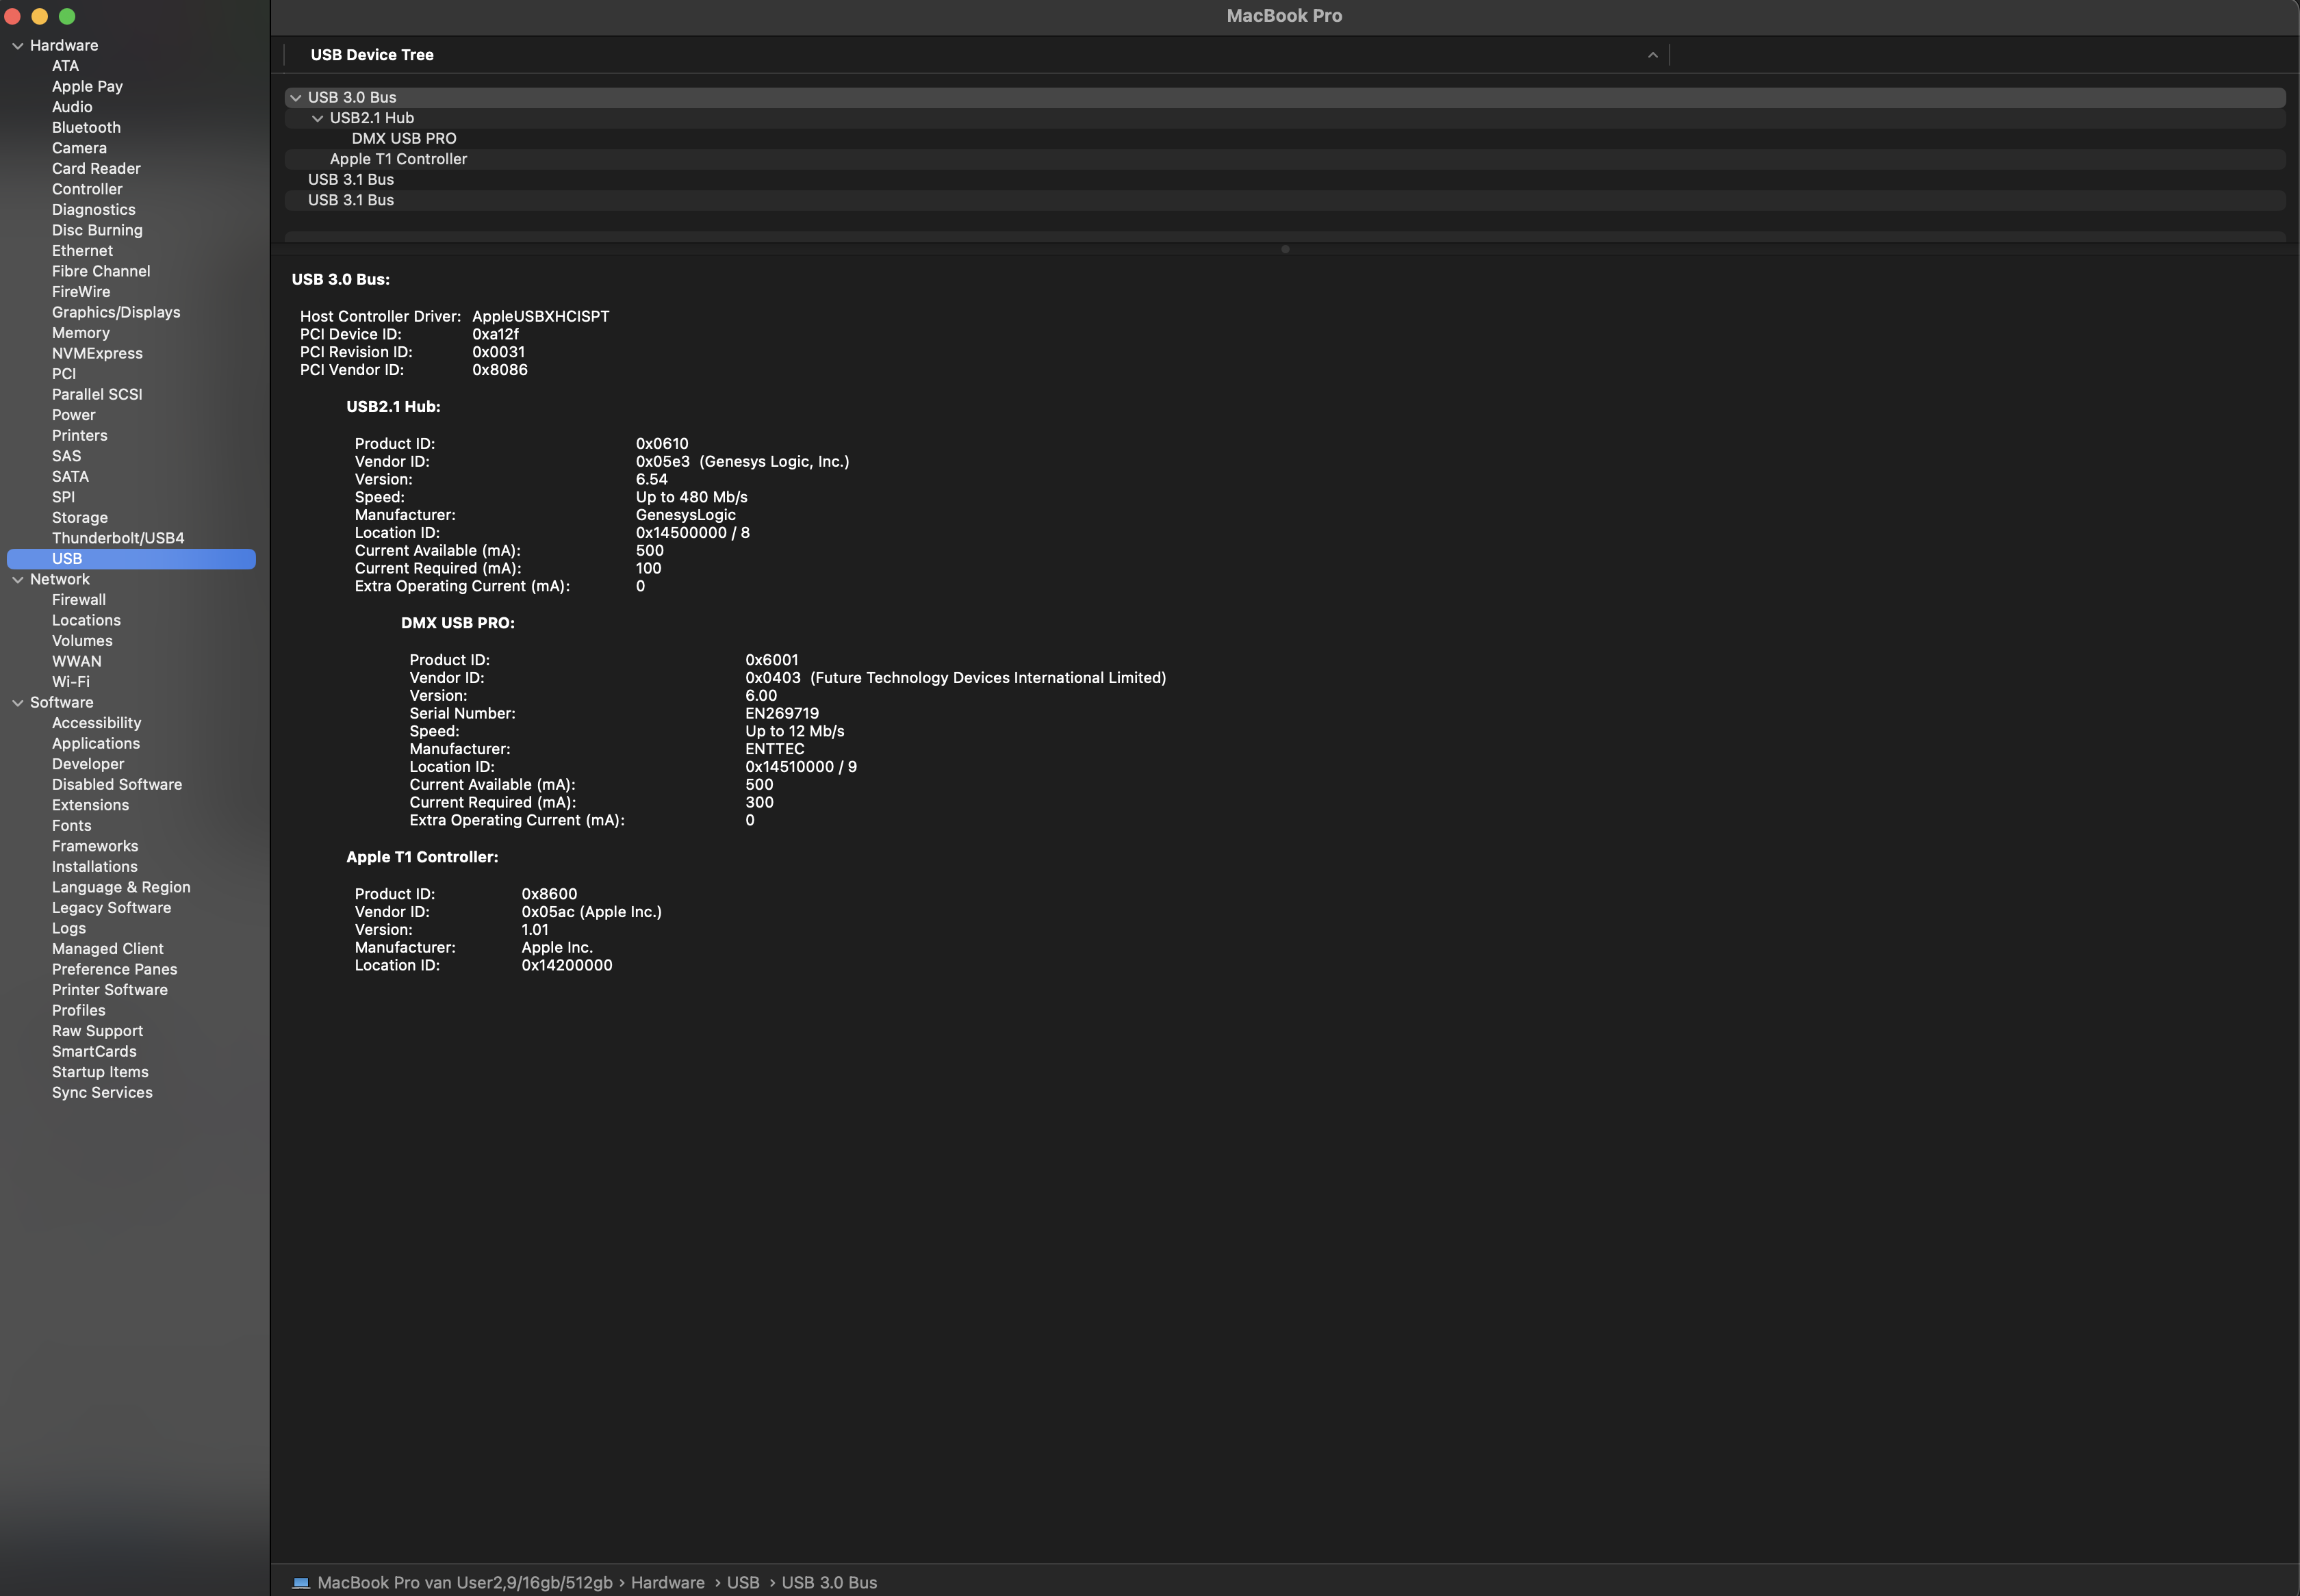The width and height of the screenshot is (2300, 1596).
Task: Open Card Reader in the sidebar
Action: 96,168
